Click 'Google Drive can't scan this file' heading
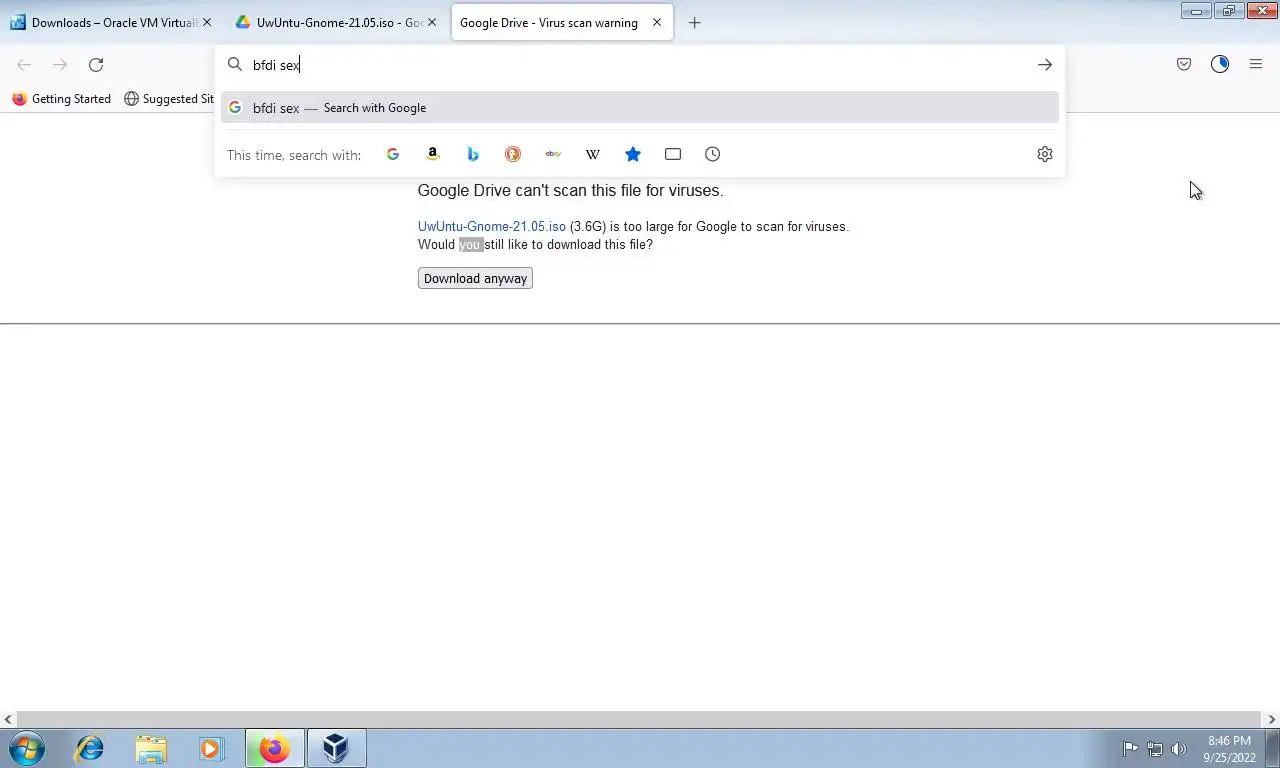The image size is (1280, 768). pos(570,190)
